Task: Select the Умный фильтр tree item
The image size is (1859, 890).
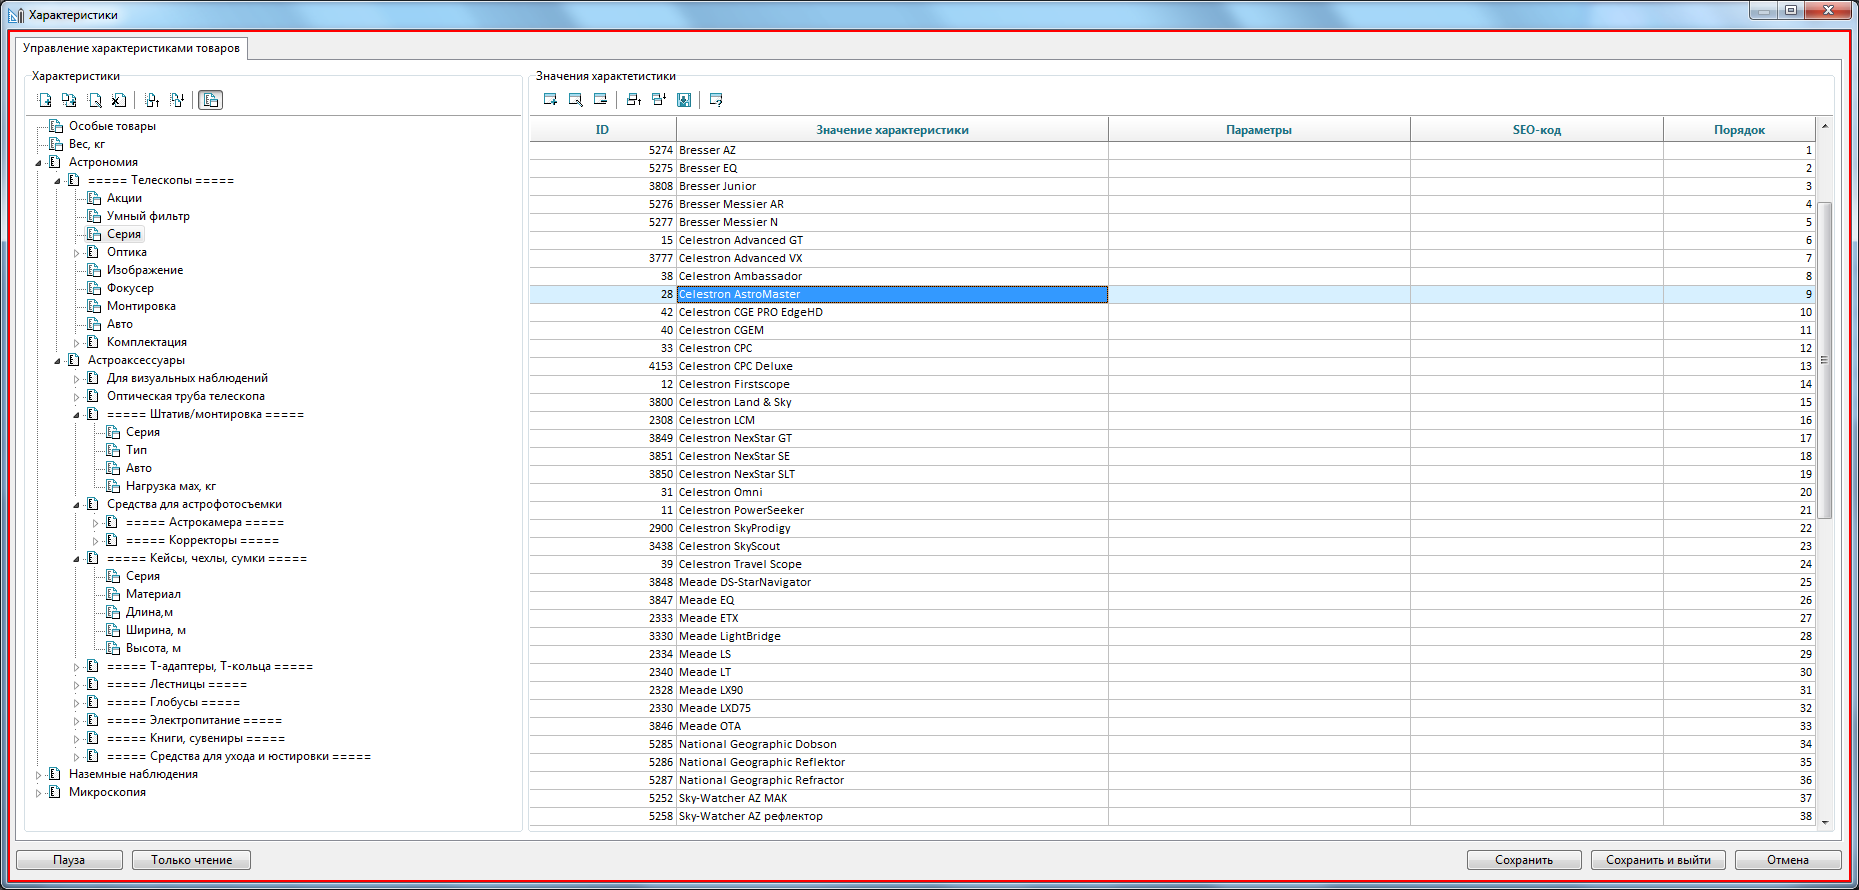Action: [x=148, y=217]
